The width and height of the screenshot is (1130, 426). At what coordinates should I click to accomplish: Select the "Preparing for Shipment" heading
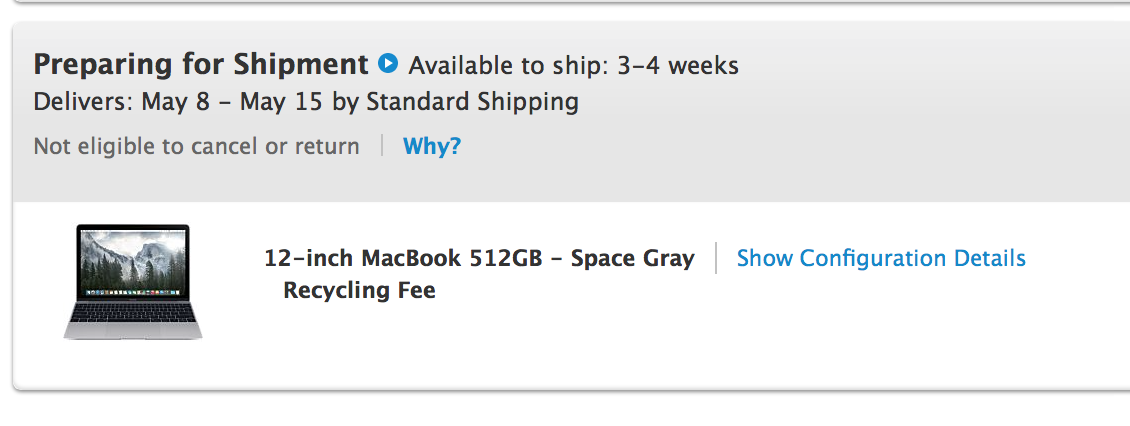click(x=201, y=64)
